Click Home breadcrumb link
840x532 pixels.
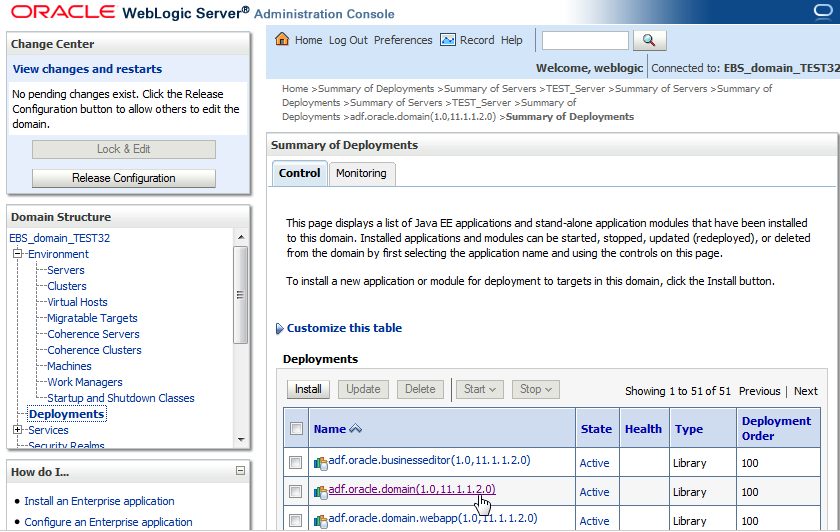295,89
